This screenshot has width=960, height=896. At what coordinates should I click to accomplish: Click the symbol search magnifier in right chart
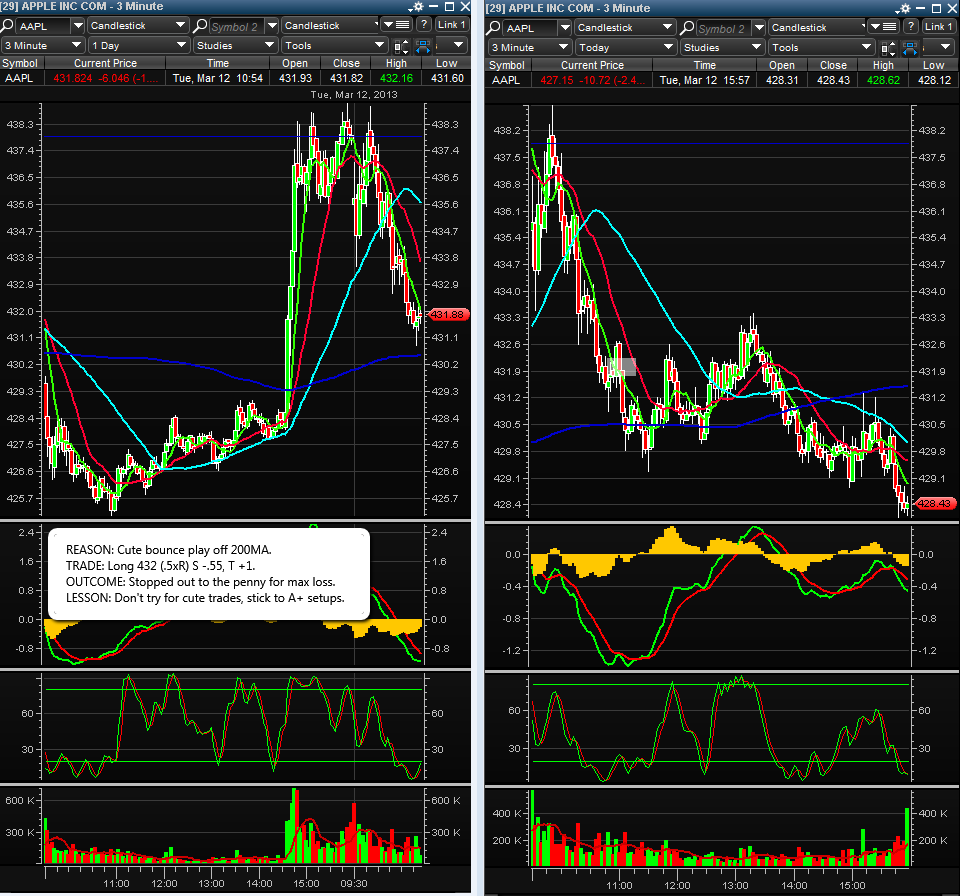(495, 28)
